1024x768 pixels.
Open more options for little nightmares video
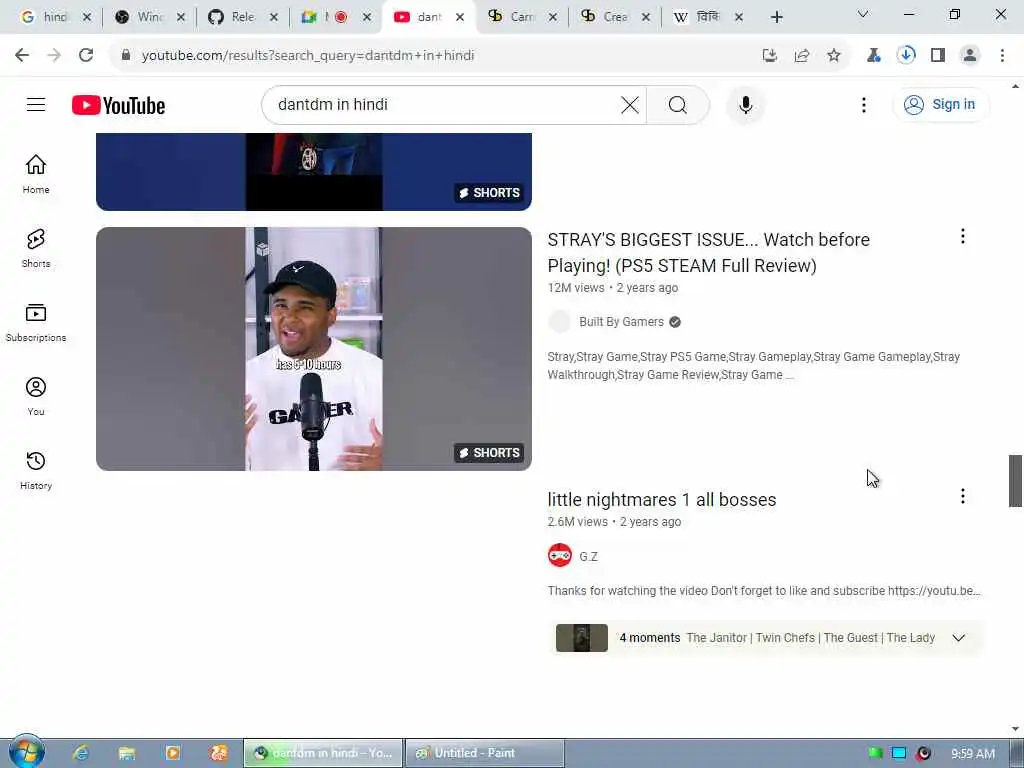pyautogui.click(x=962, y=496)
